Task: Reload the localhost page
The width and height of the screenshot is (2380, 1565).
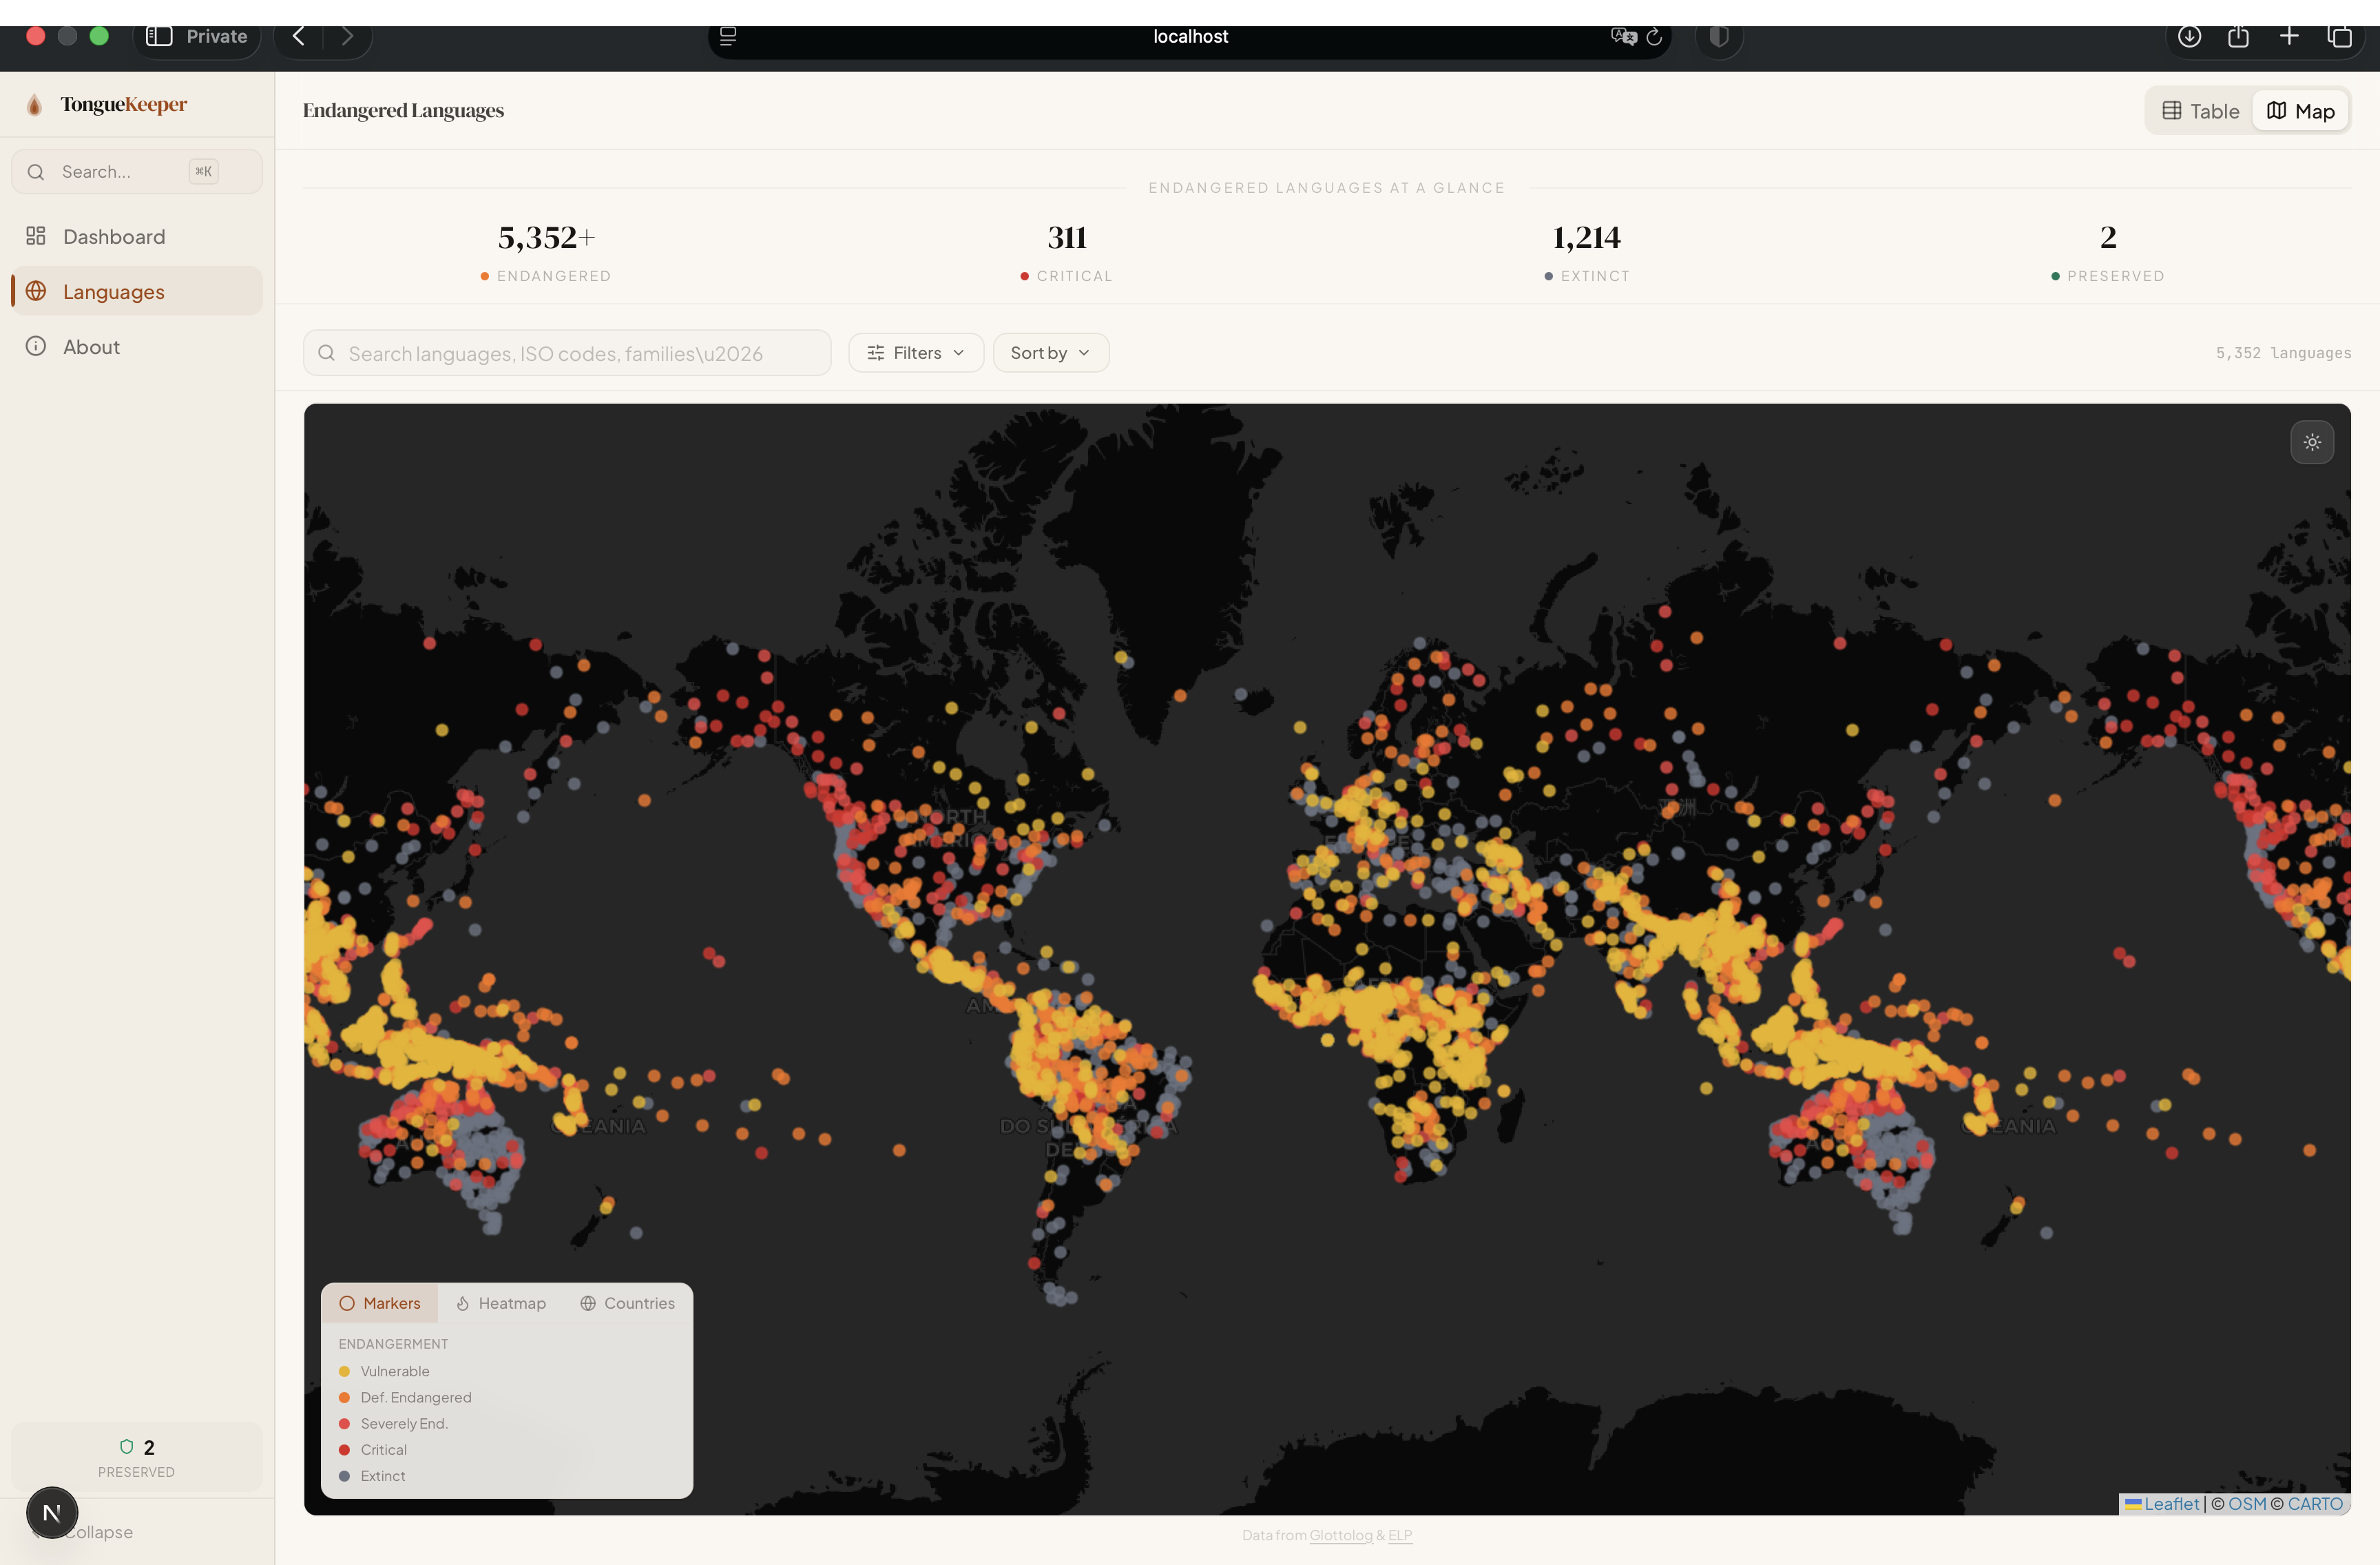Action: pos(1654,37)
